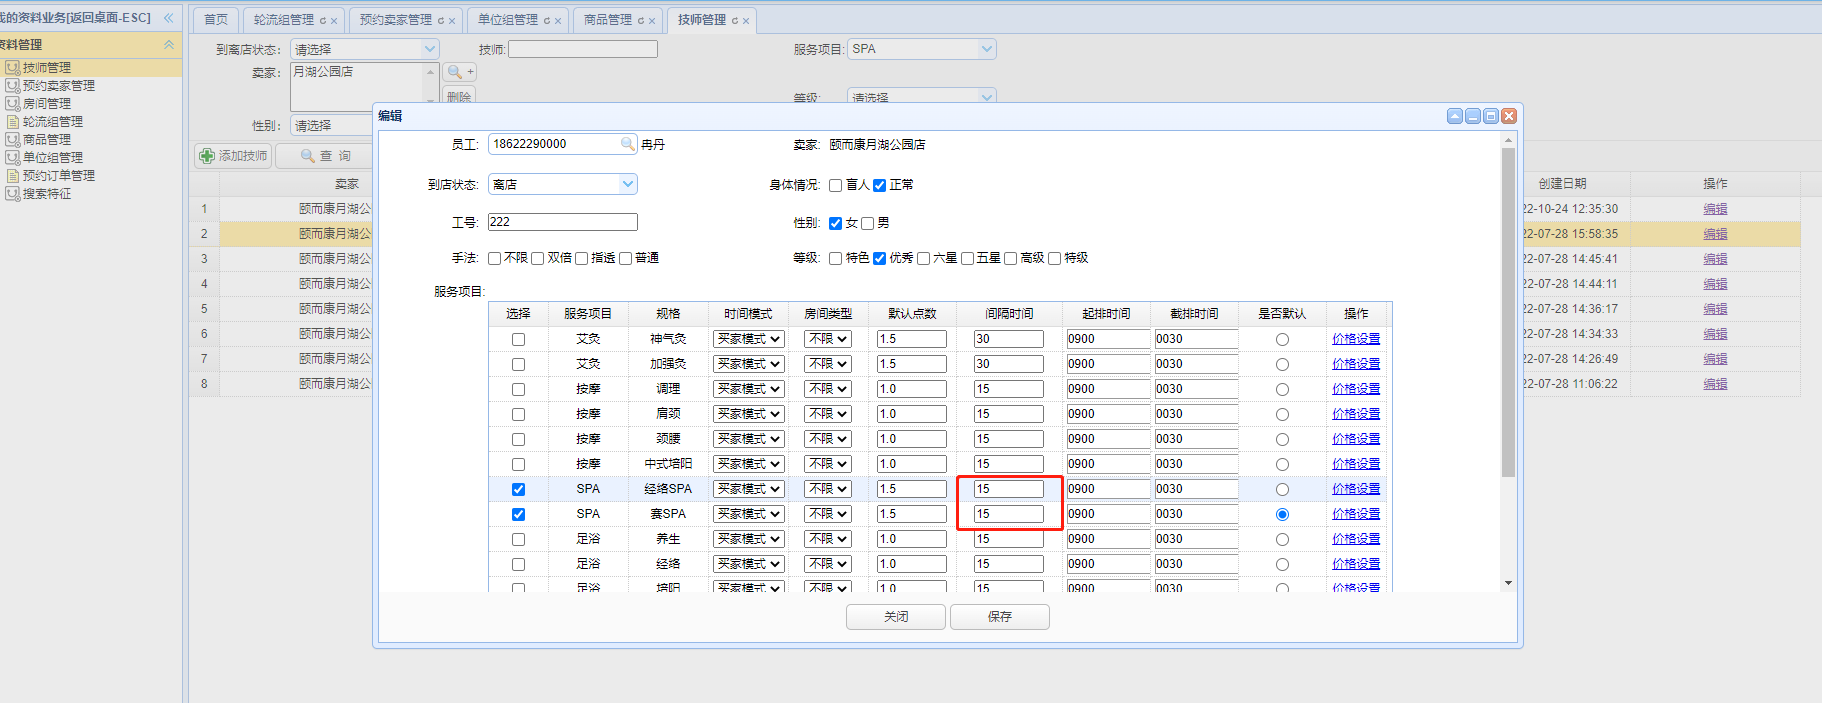The image size is (1822, 703).
Task: Uncheck the SPA 经络SPA service row checkbox
Action: [518, 489]
